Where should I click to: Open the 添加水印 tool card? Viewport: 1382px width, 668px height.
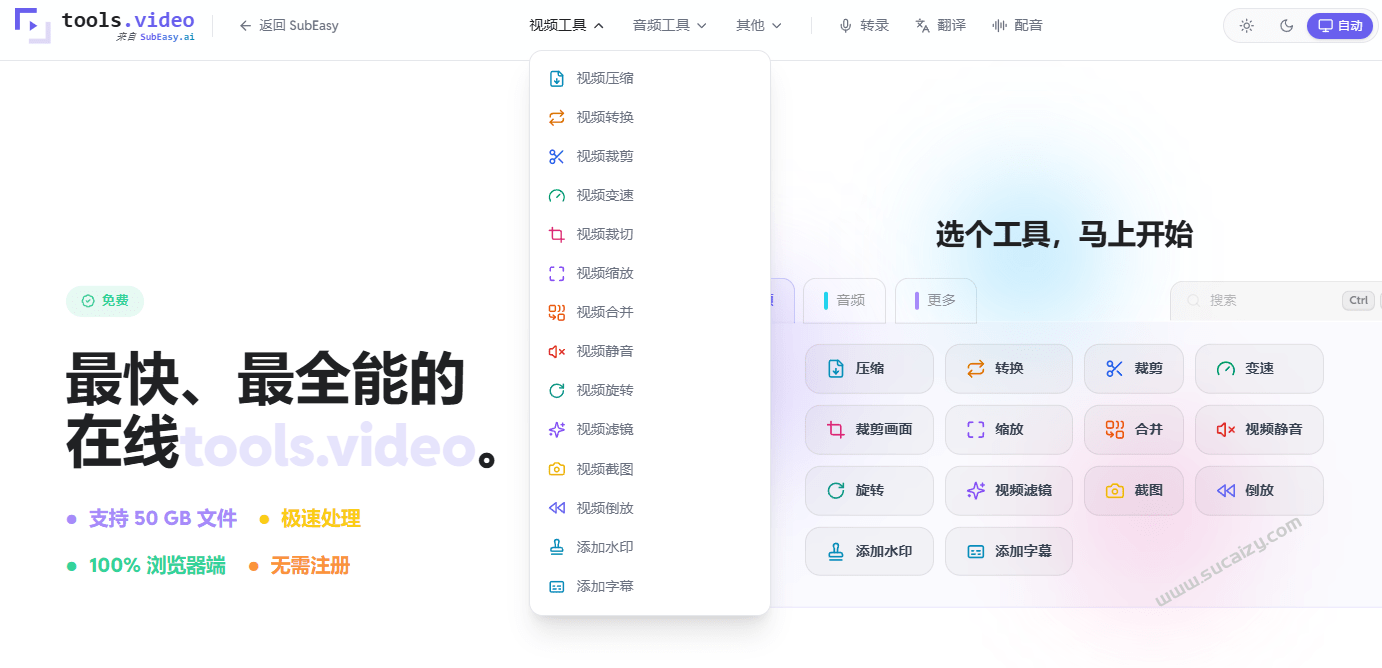coord(869,551)
